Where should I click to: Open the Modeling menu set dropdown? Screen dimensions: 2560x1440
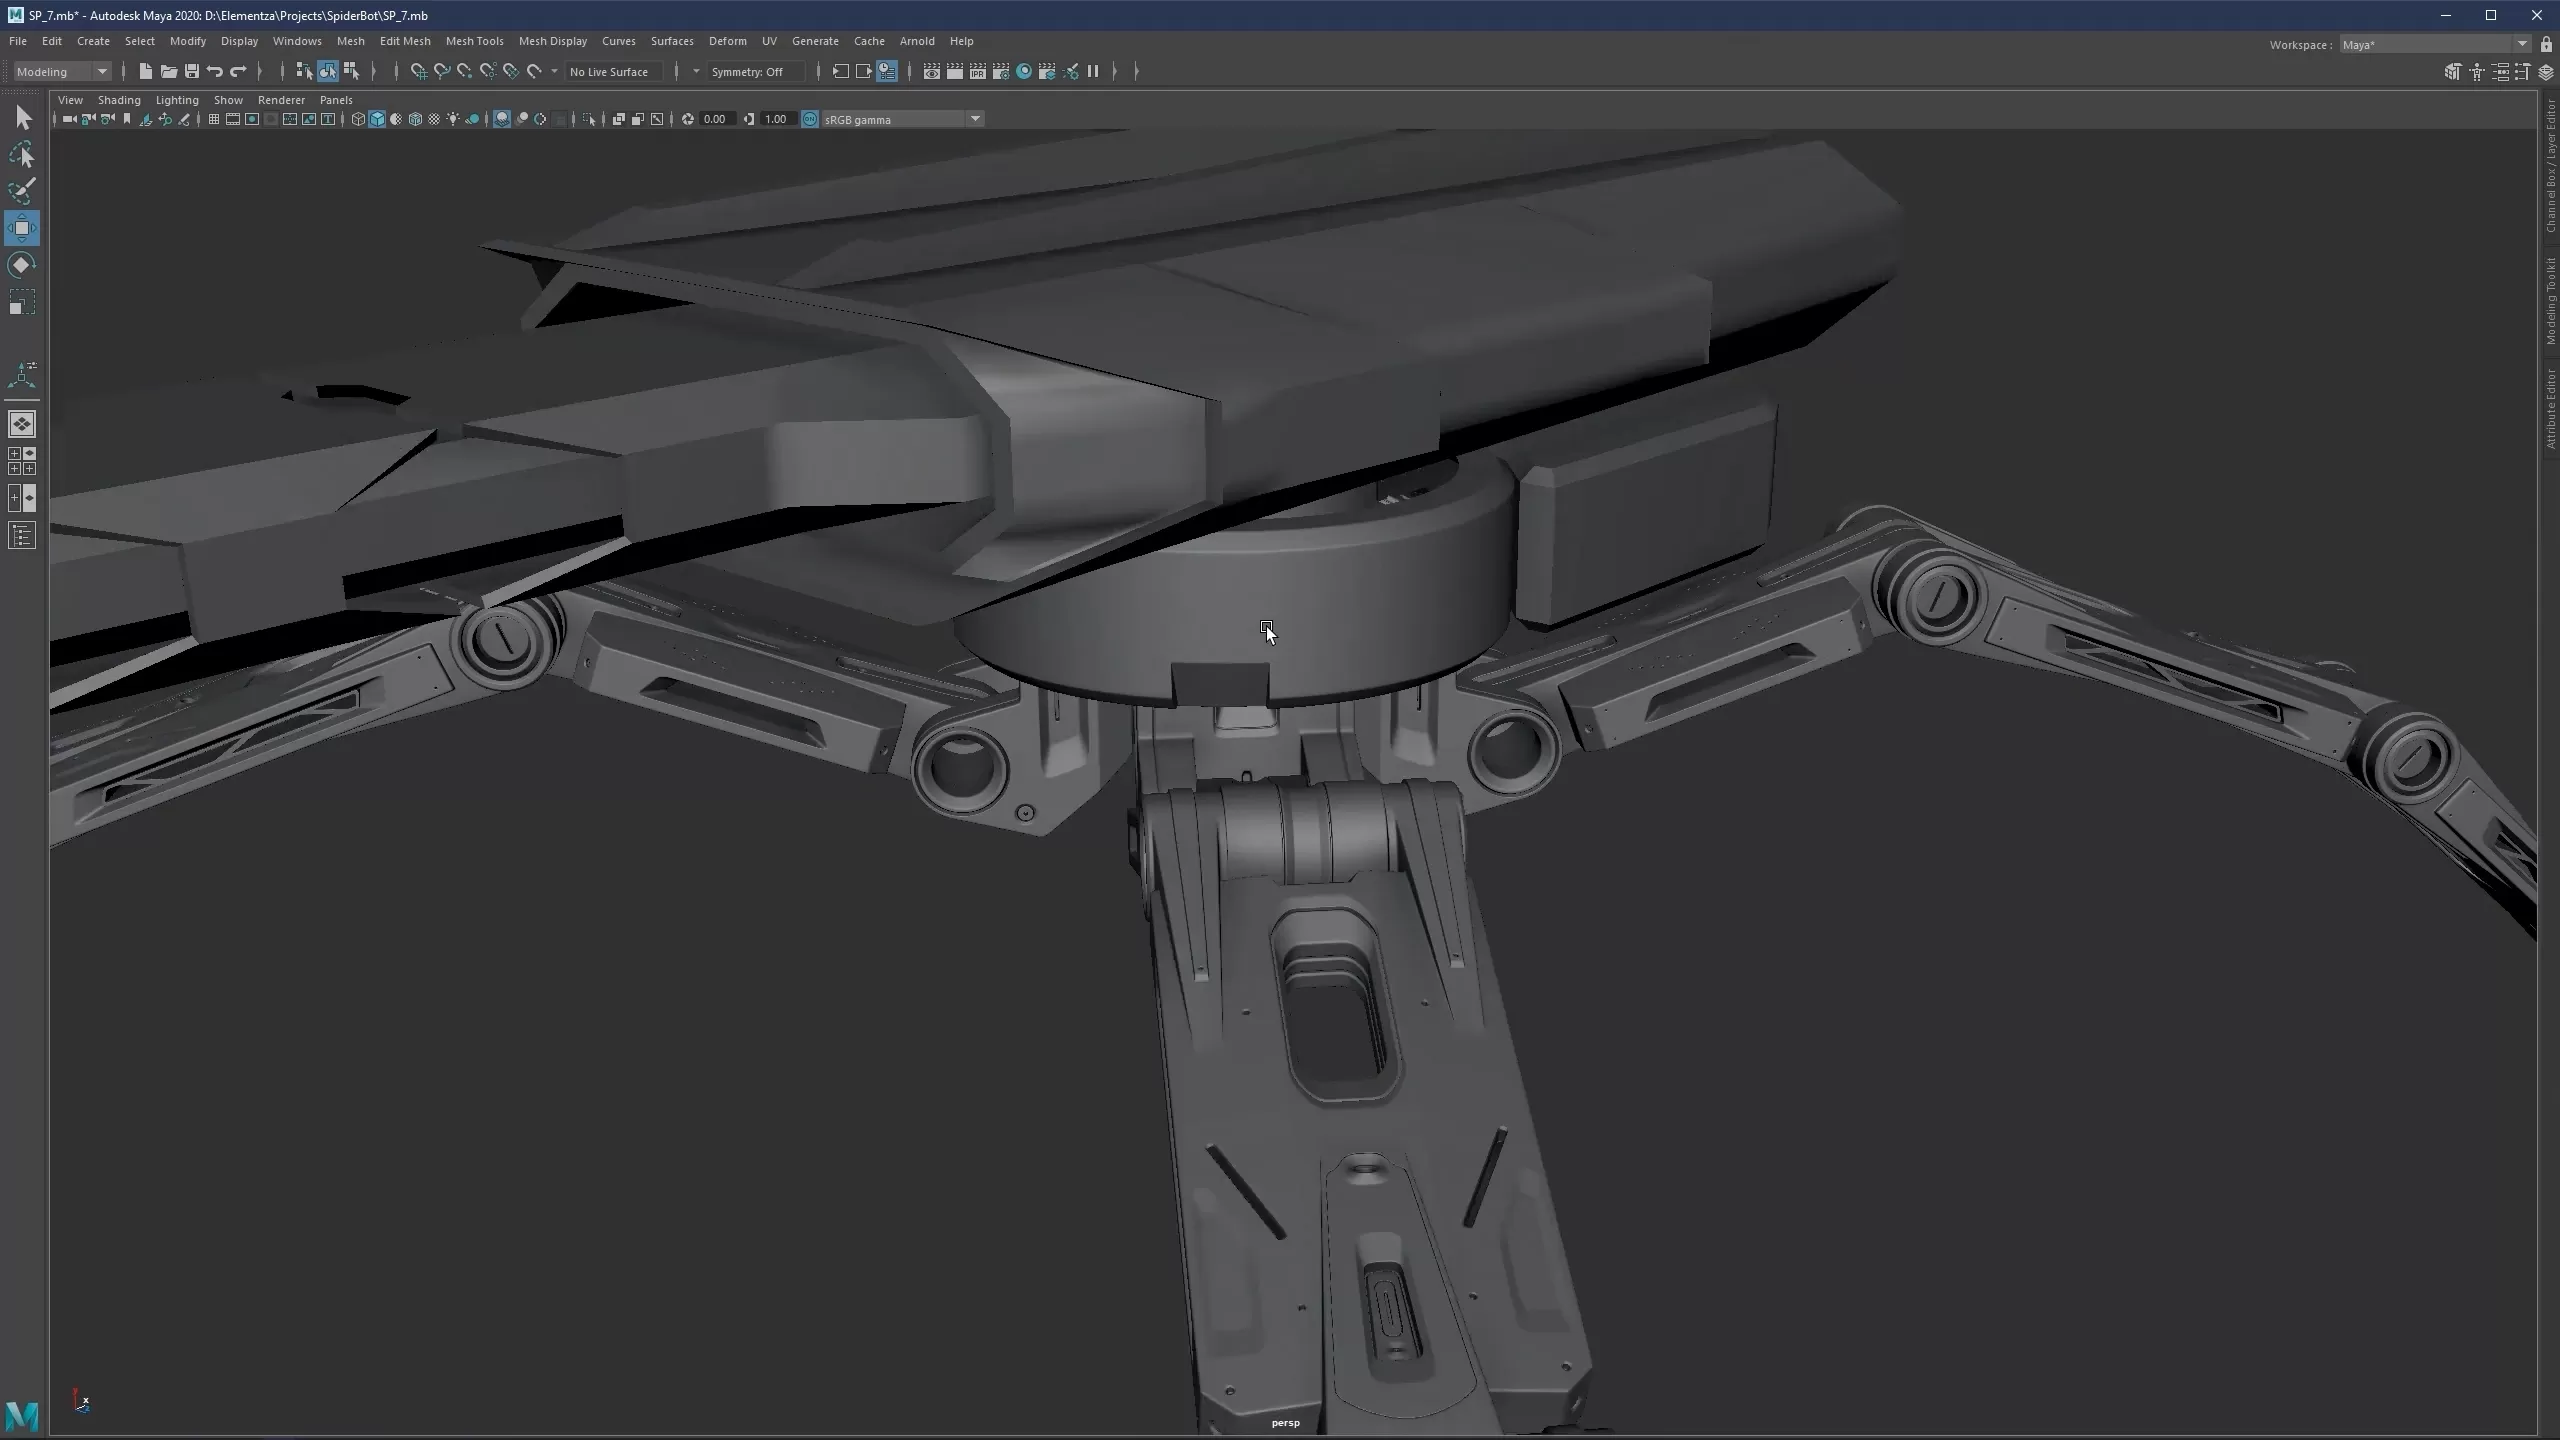62,71
